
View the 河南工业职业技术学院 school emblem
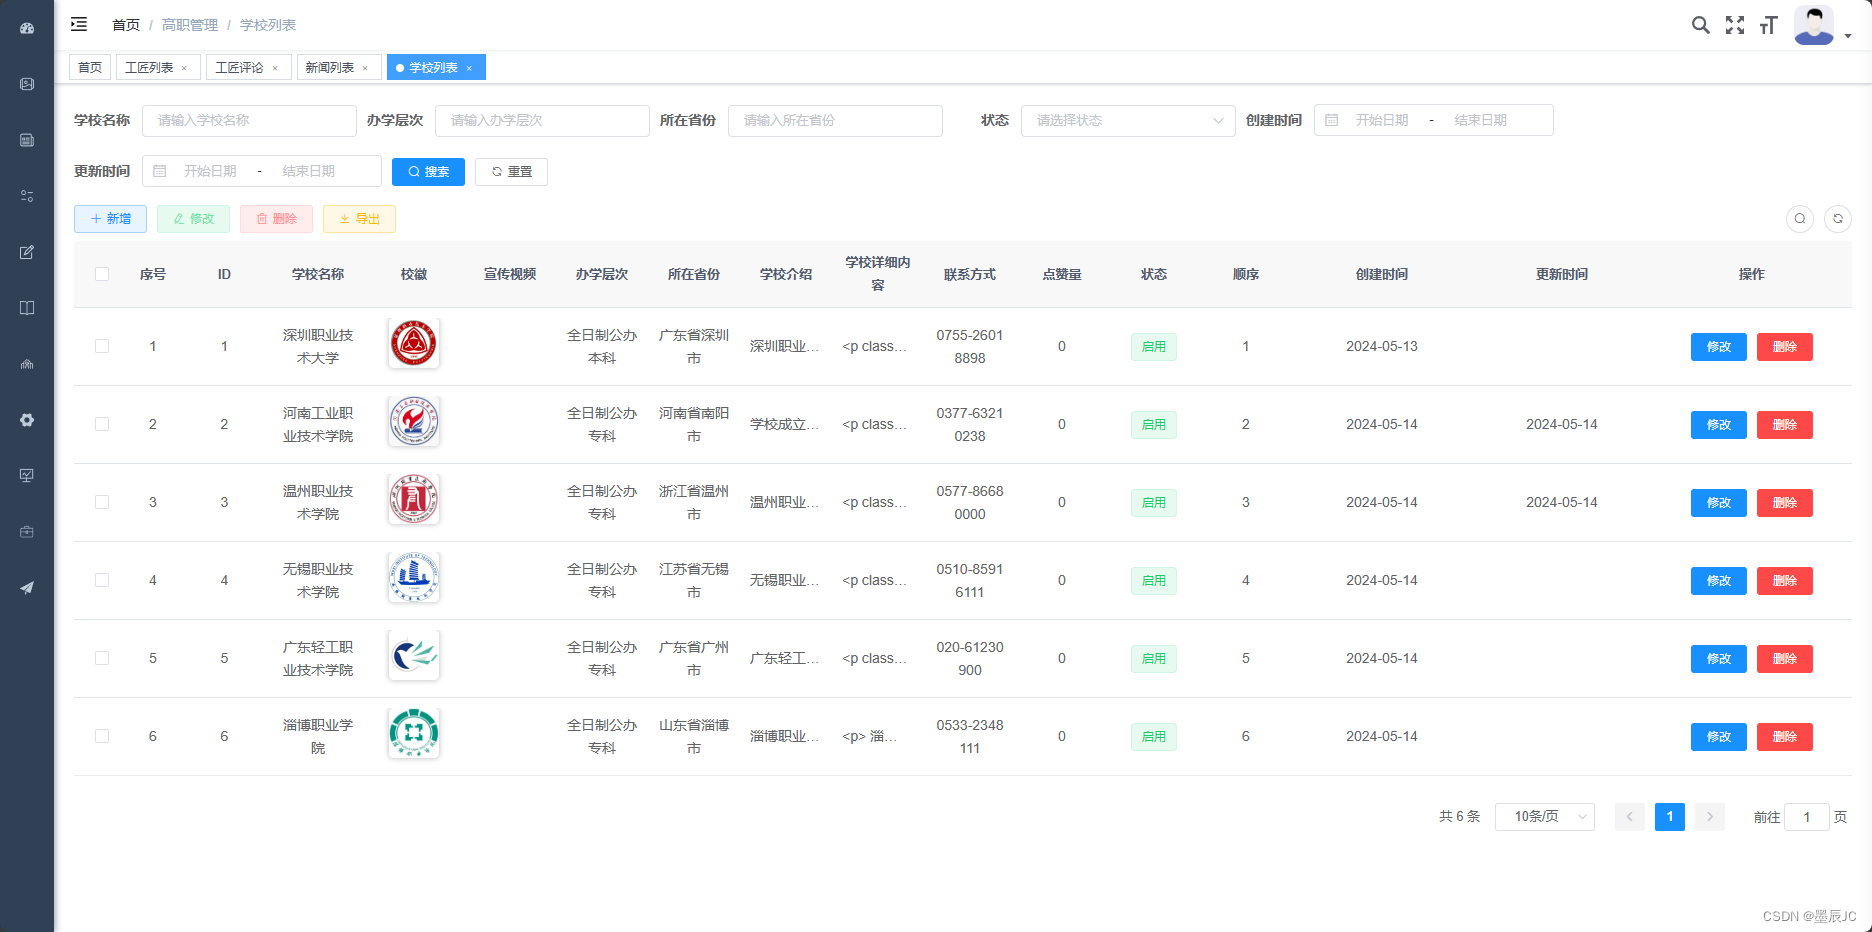(414, 422)
